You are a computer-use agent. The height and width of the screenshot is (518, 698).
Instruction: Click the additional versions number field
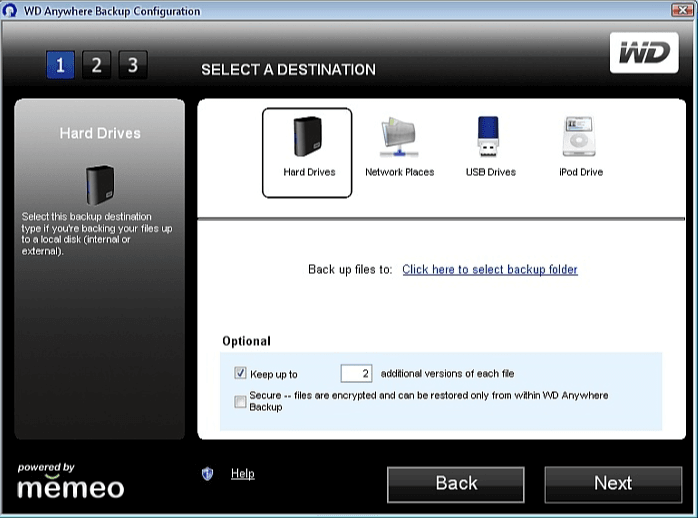click(x=356, y=374)
